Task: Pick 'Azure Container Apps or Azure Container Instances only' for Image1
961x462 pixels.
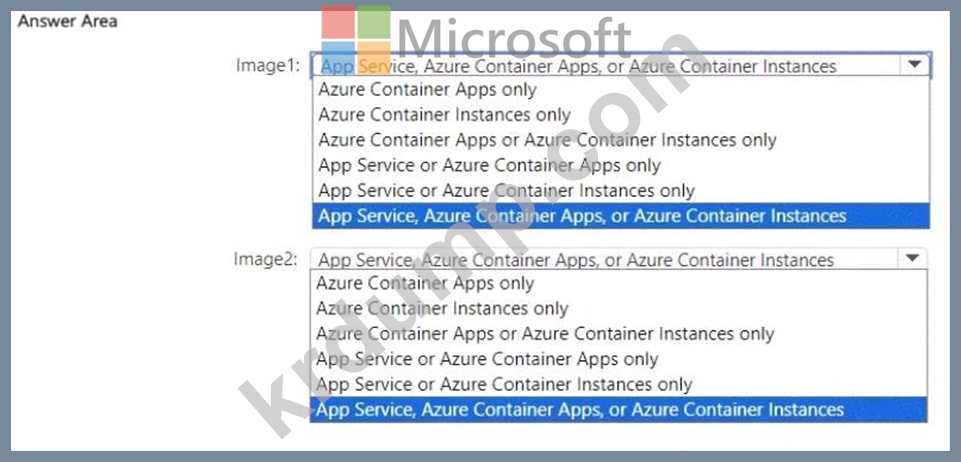Action: [x=547, y=140]
